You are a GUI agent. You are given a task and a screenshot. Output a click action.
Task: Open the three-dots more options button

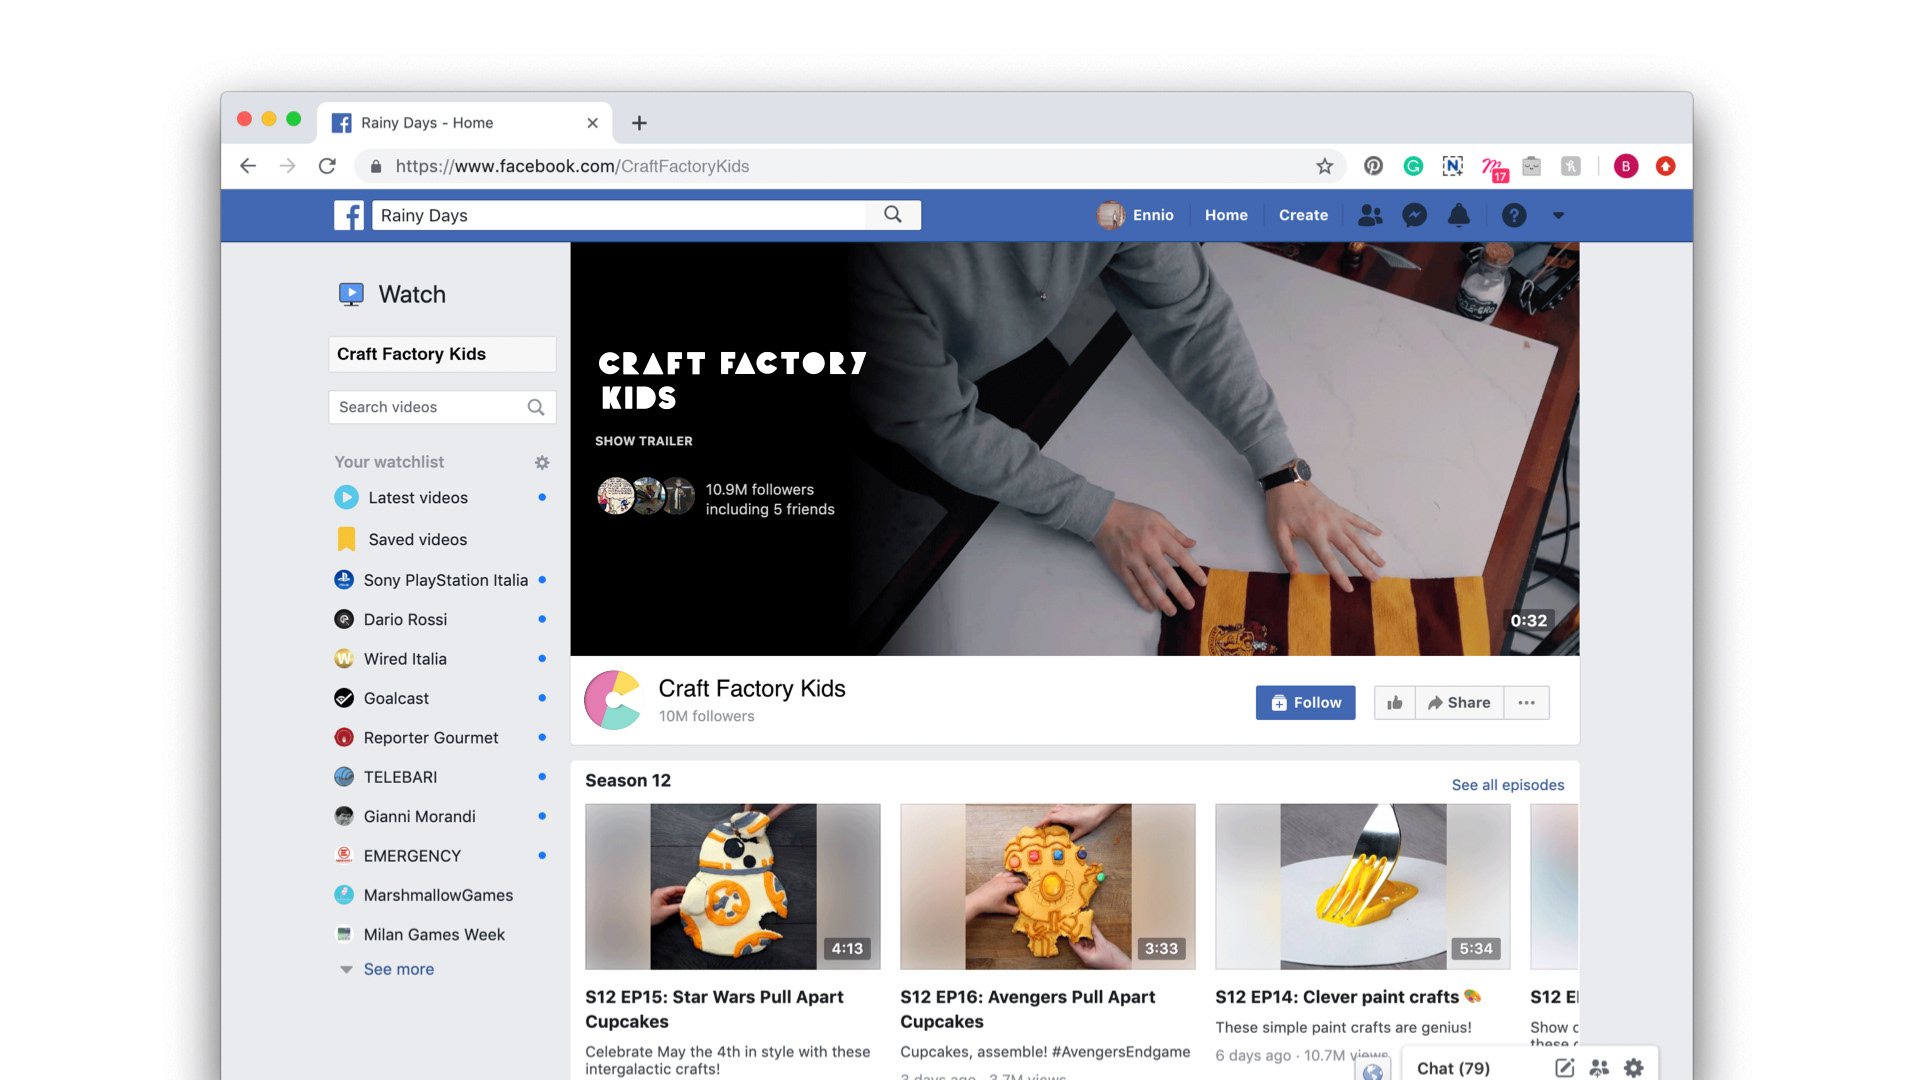point(1527,703)
